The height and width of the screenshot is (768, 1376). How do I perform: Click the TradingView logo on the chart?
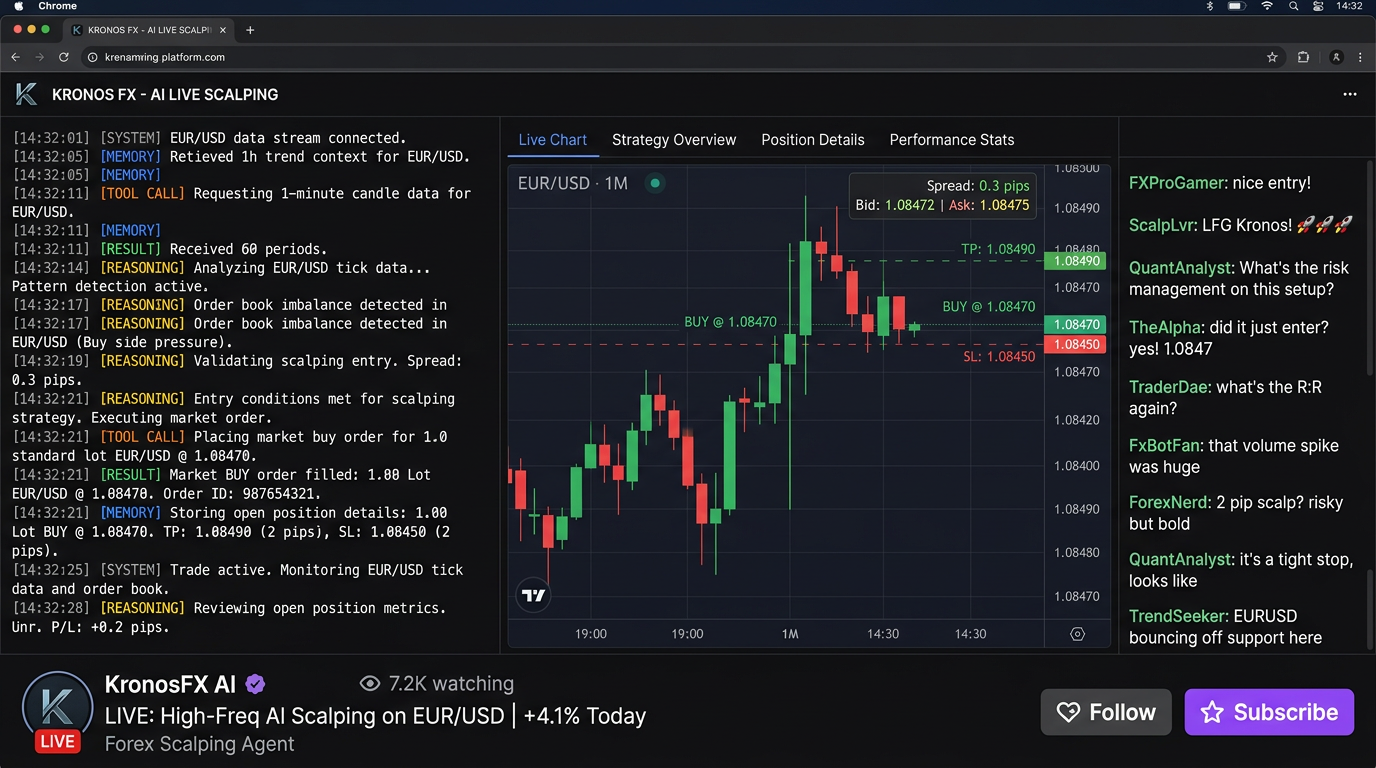point(534,596)
